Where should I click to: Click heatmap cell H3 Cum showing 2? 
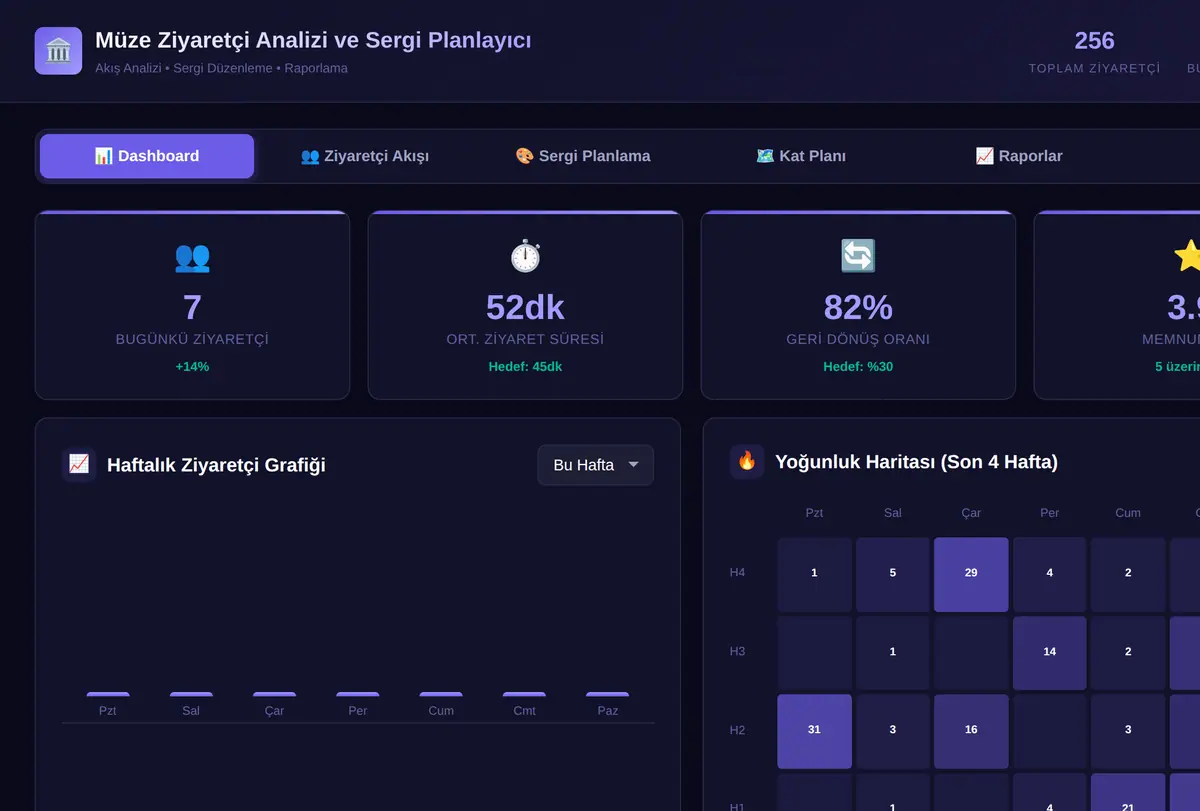pos(1128,652)
